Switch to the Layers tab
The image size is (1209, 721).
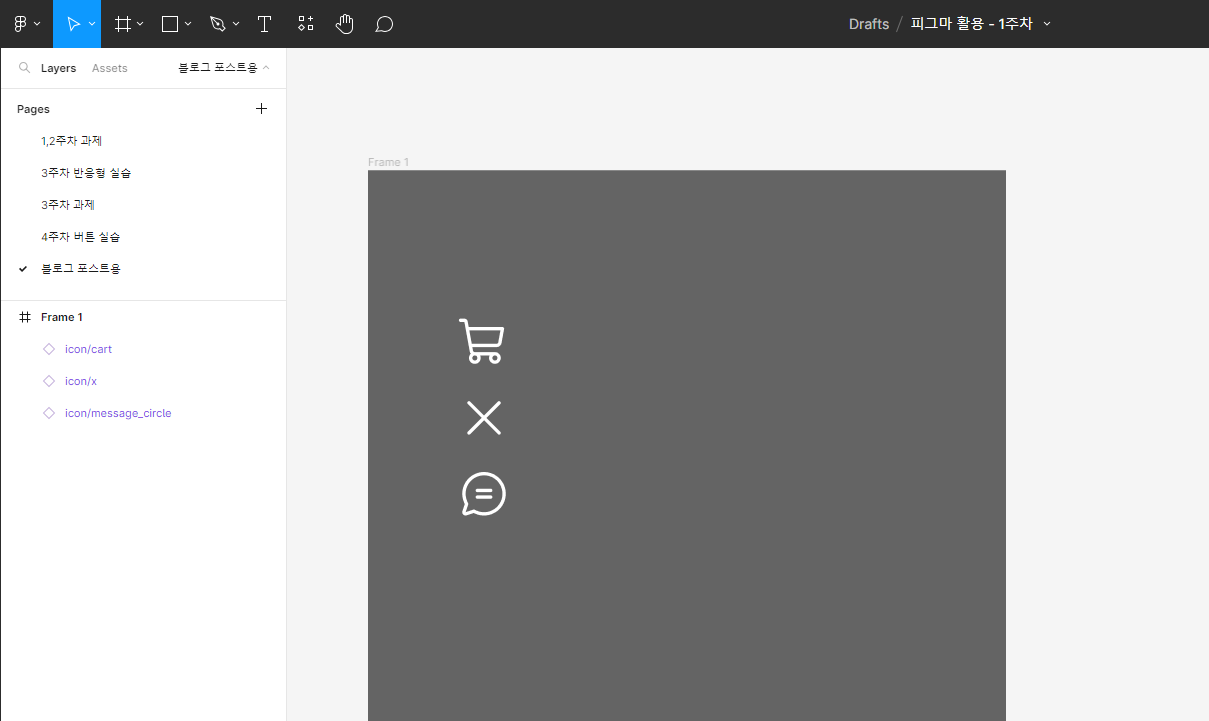pyautogui.click(x=58, y=68)
